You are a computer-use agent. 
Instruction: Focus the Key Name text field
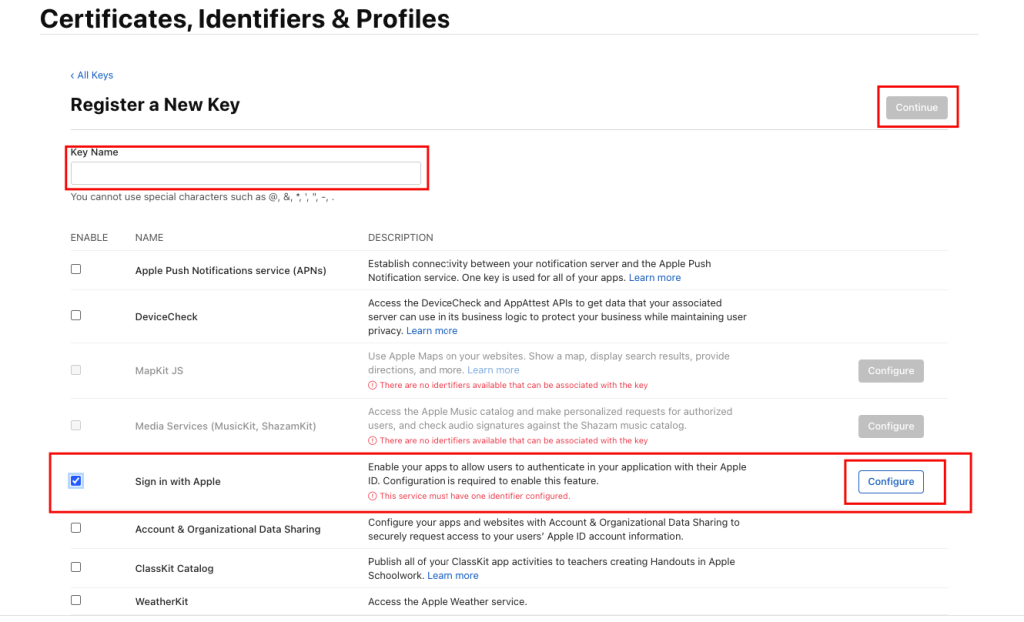[x=246, y=173]
